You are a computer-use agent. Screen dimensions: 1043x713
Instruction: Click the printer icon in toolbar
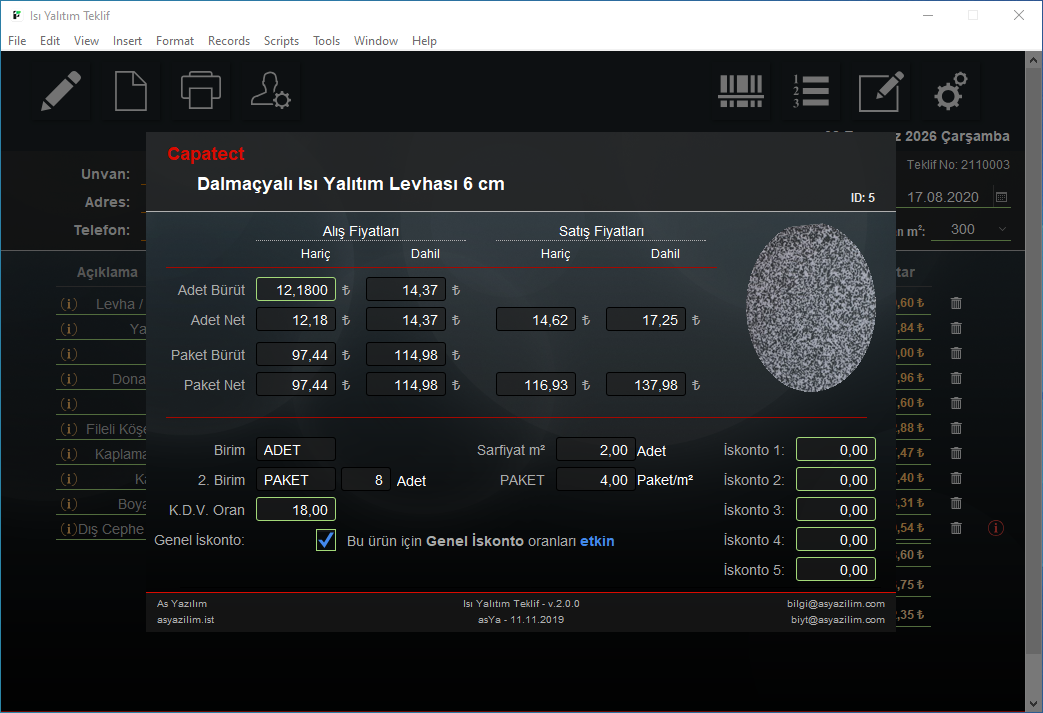tap(200, 90)
